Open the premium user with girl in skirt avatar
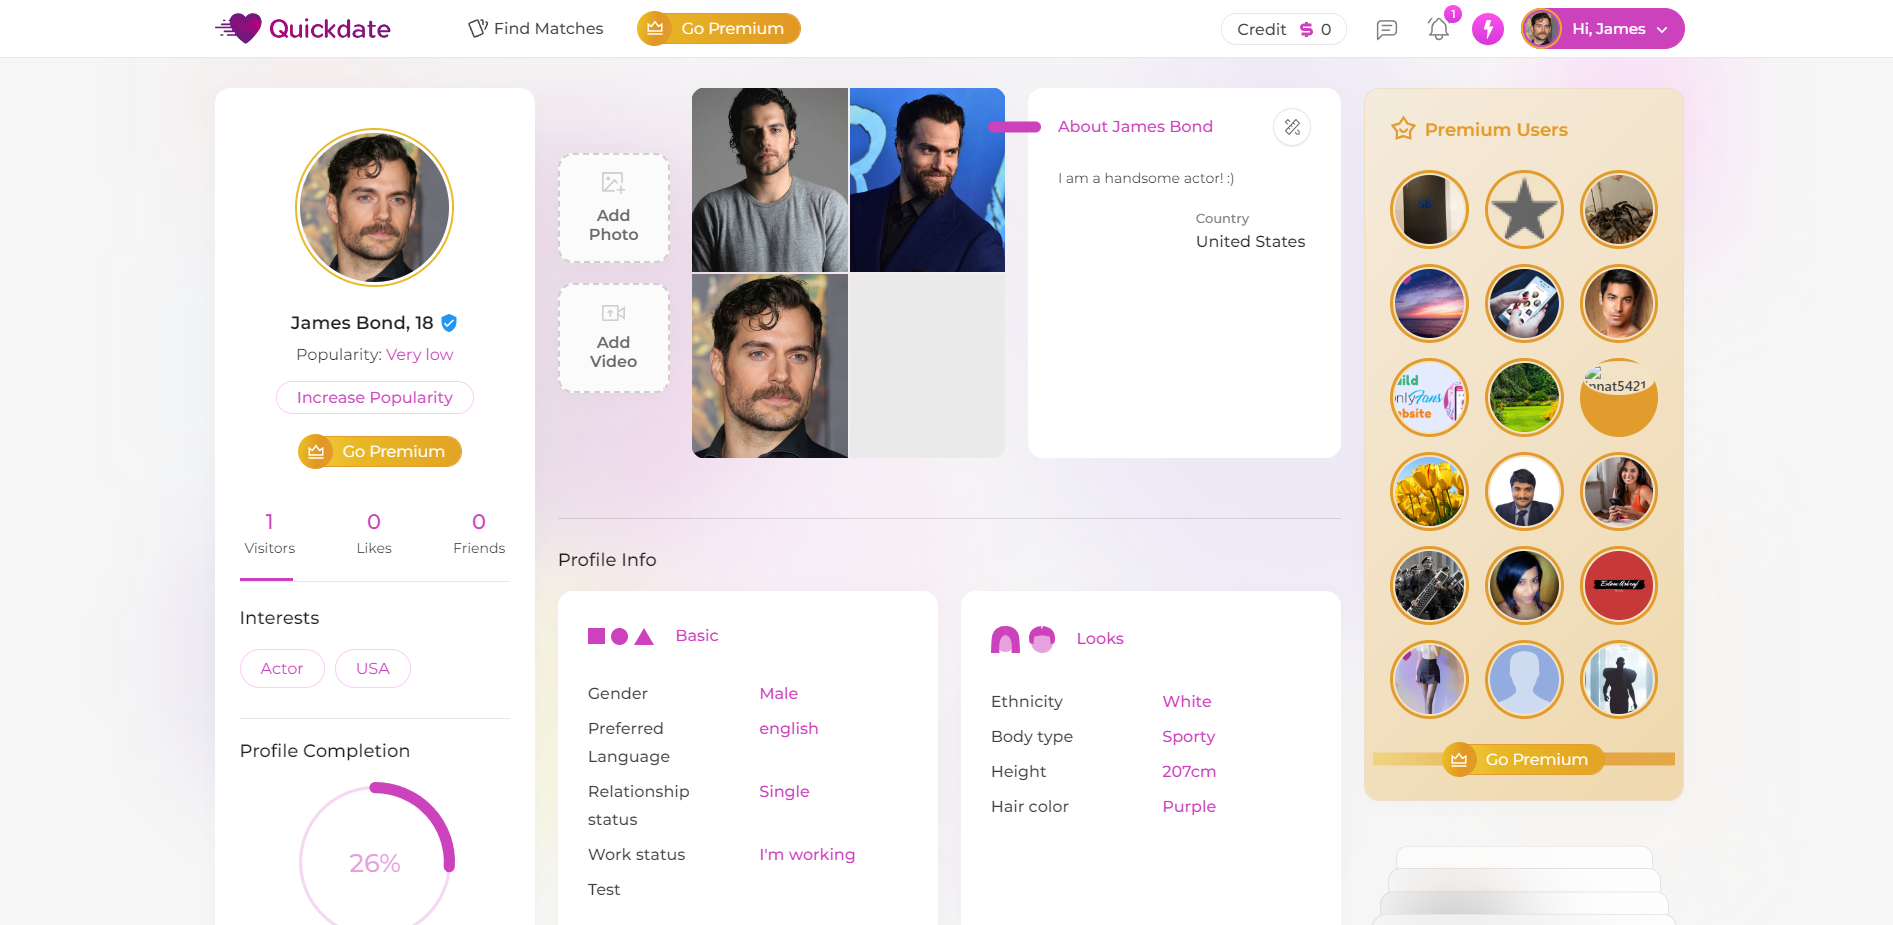The width and height of the screenshot is (1893, 925). [1430, 679]
